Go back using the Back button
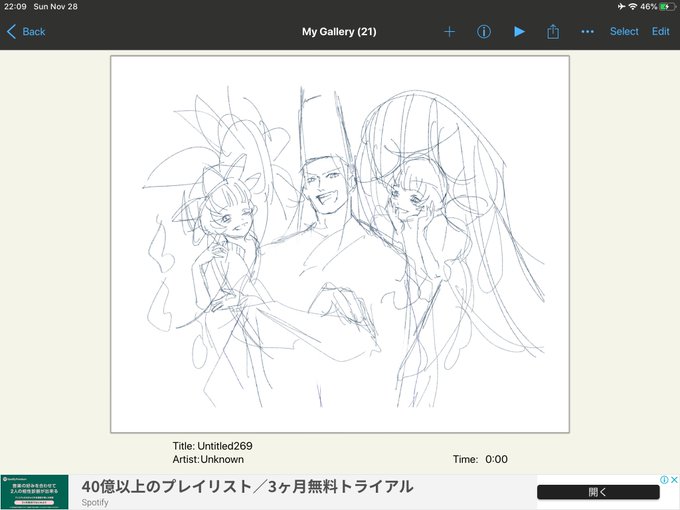The height and width of the screenshot is (510, 680). [26, 32]
